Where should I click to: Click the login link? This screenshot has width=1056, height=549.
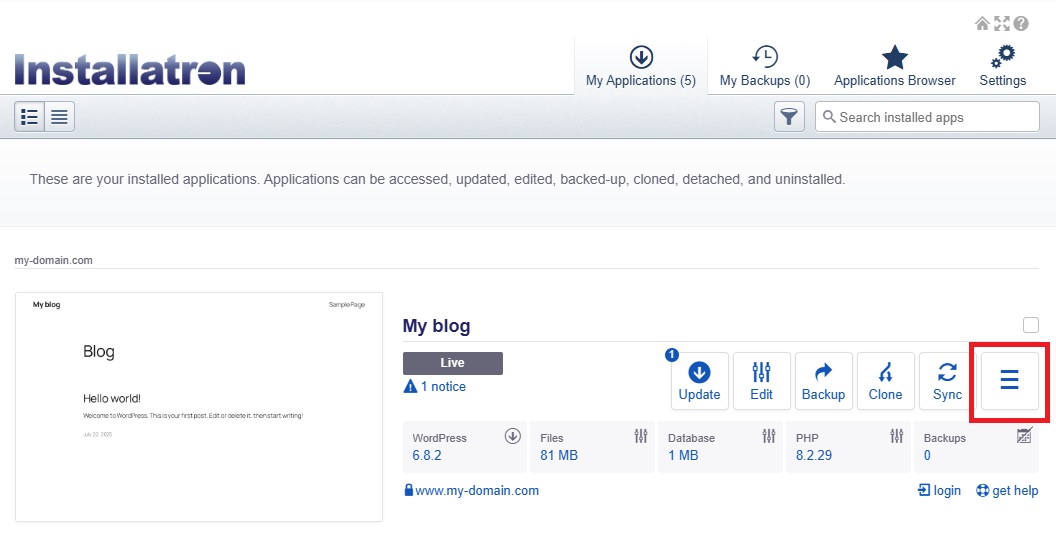pos(939,490)
